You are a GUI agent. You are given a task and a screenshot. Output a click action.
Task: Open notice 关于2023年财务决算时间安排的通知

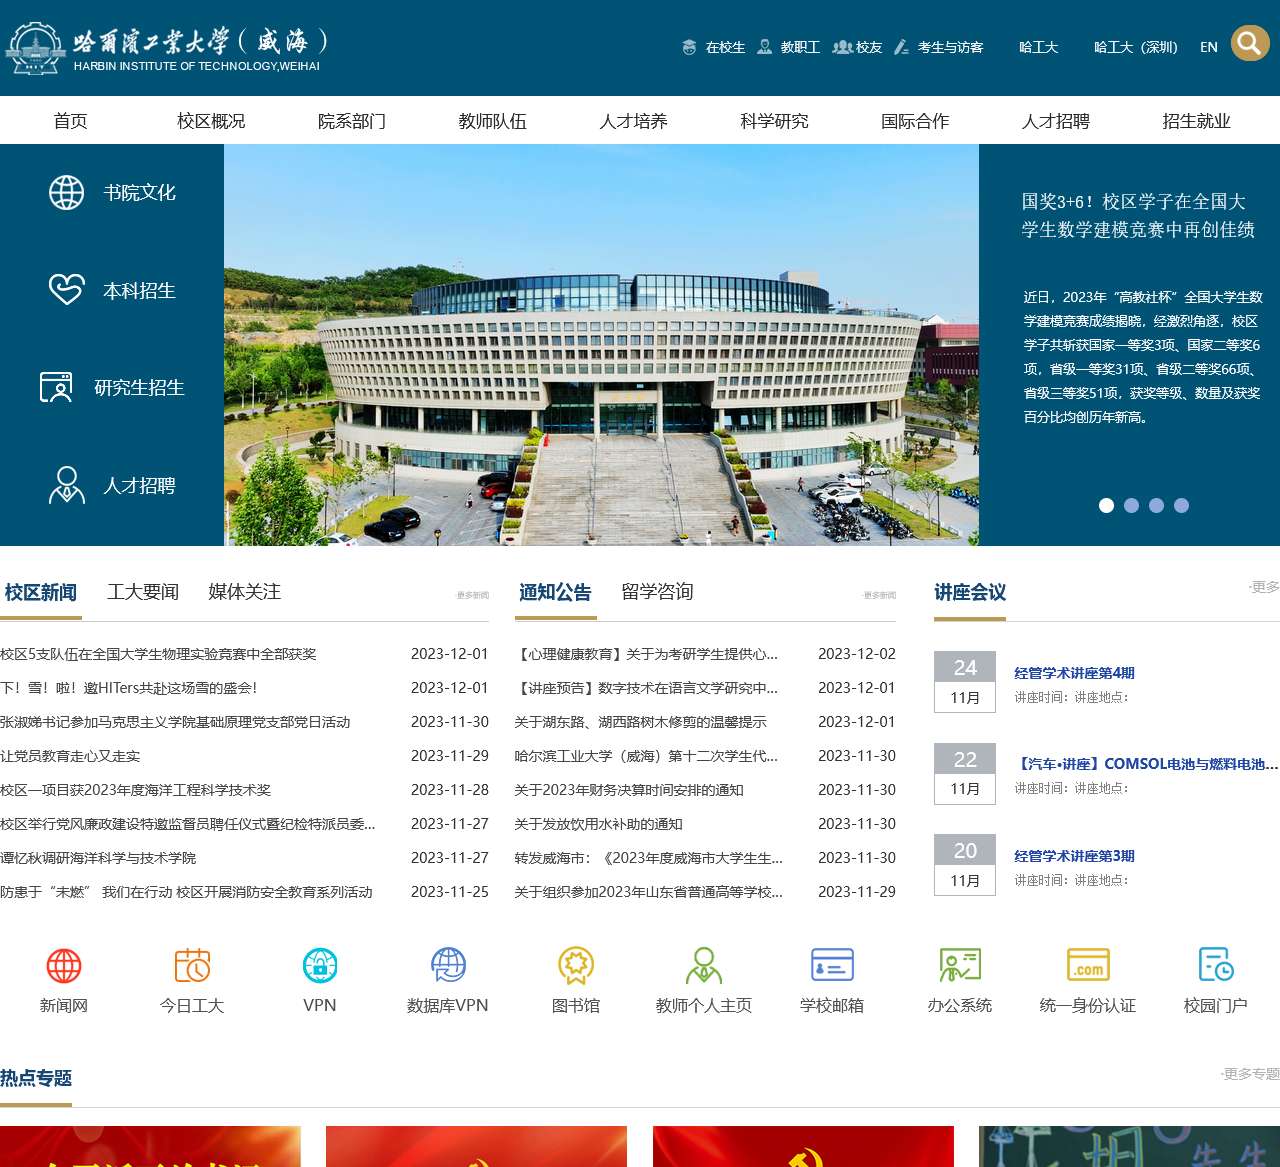[629, 790]
